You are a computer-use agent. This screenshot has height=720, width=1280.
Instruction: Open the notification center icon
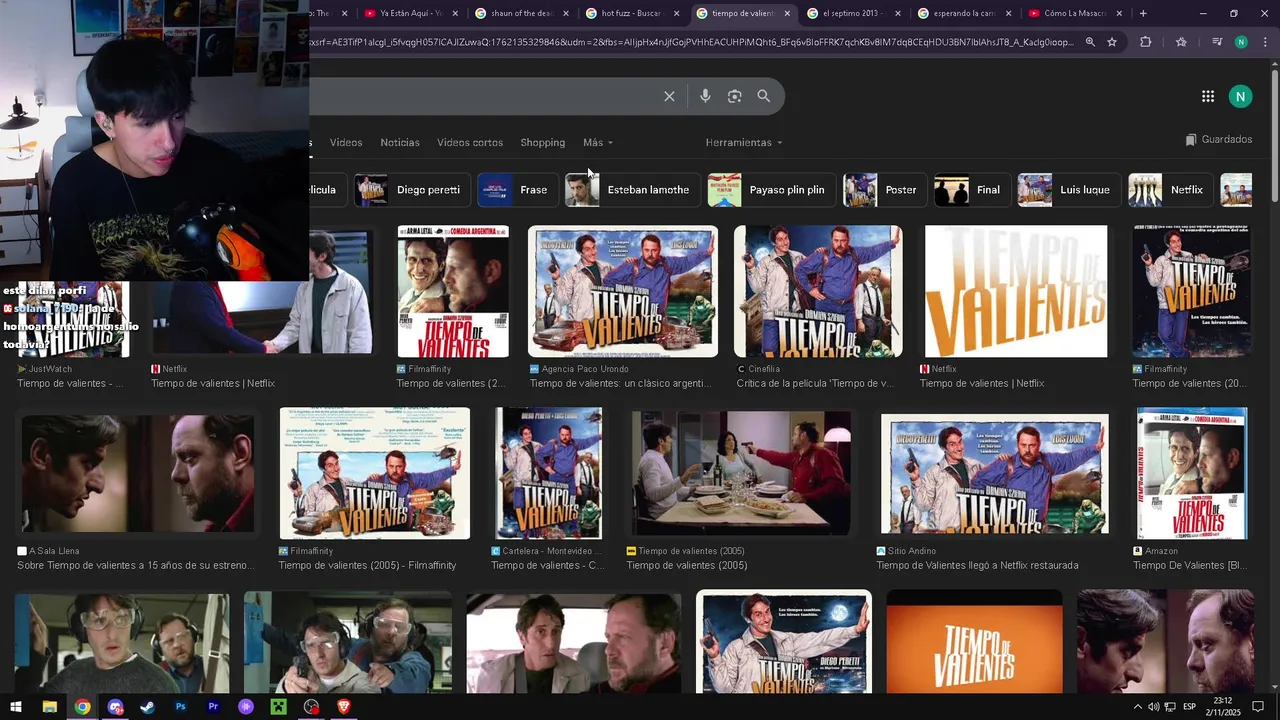click(1258, 707)
